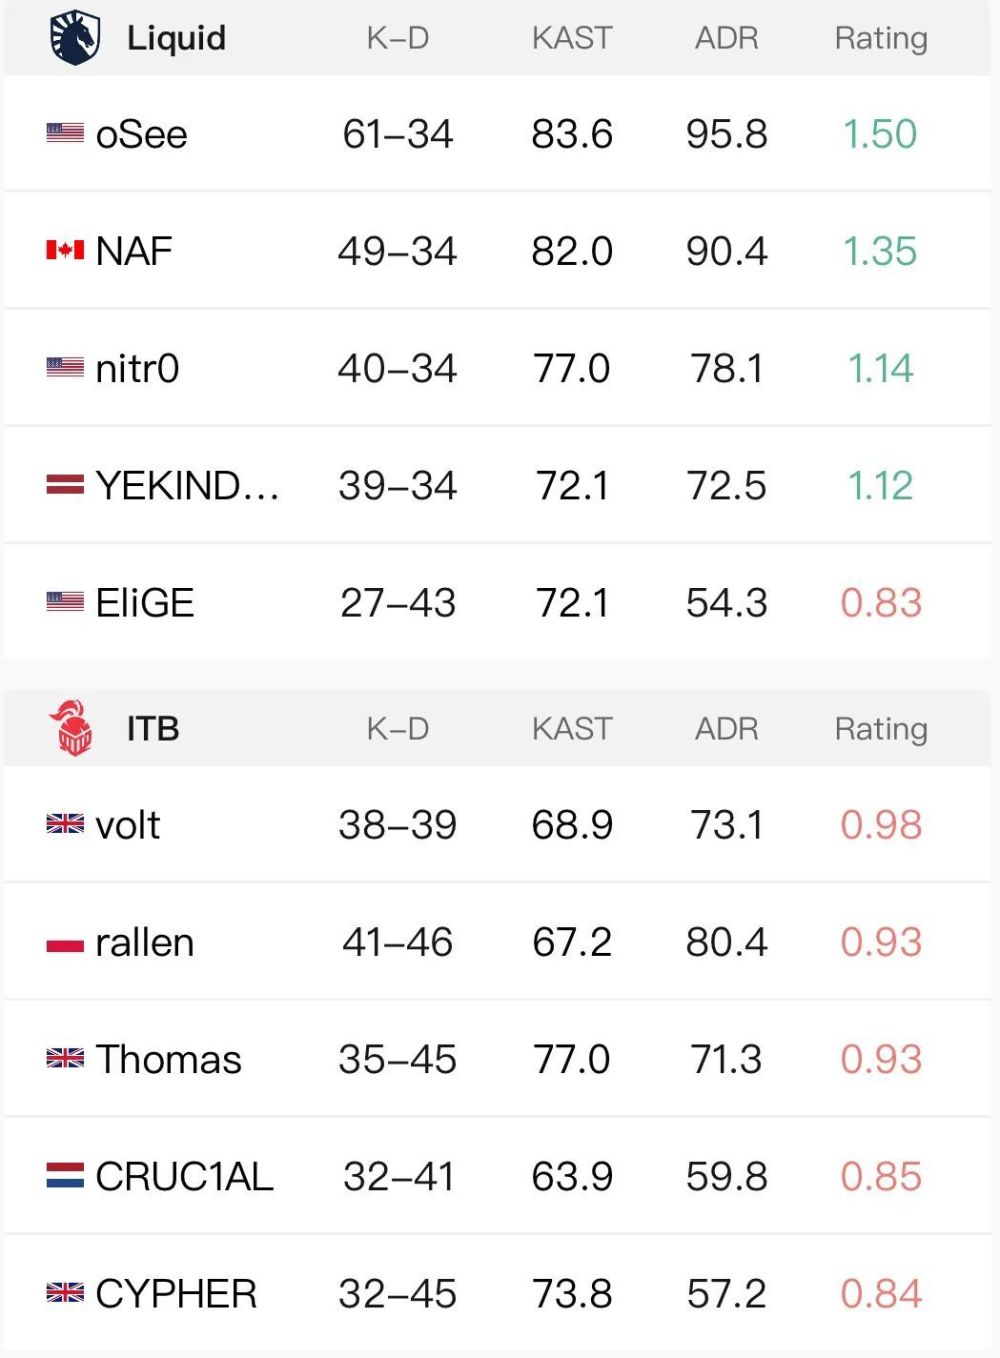
Task: Sort ITB table by ADR column
Action: (727, 729)
